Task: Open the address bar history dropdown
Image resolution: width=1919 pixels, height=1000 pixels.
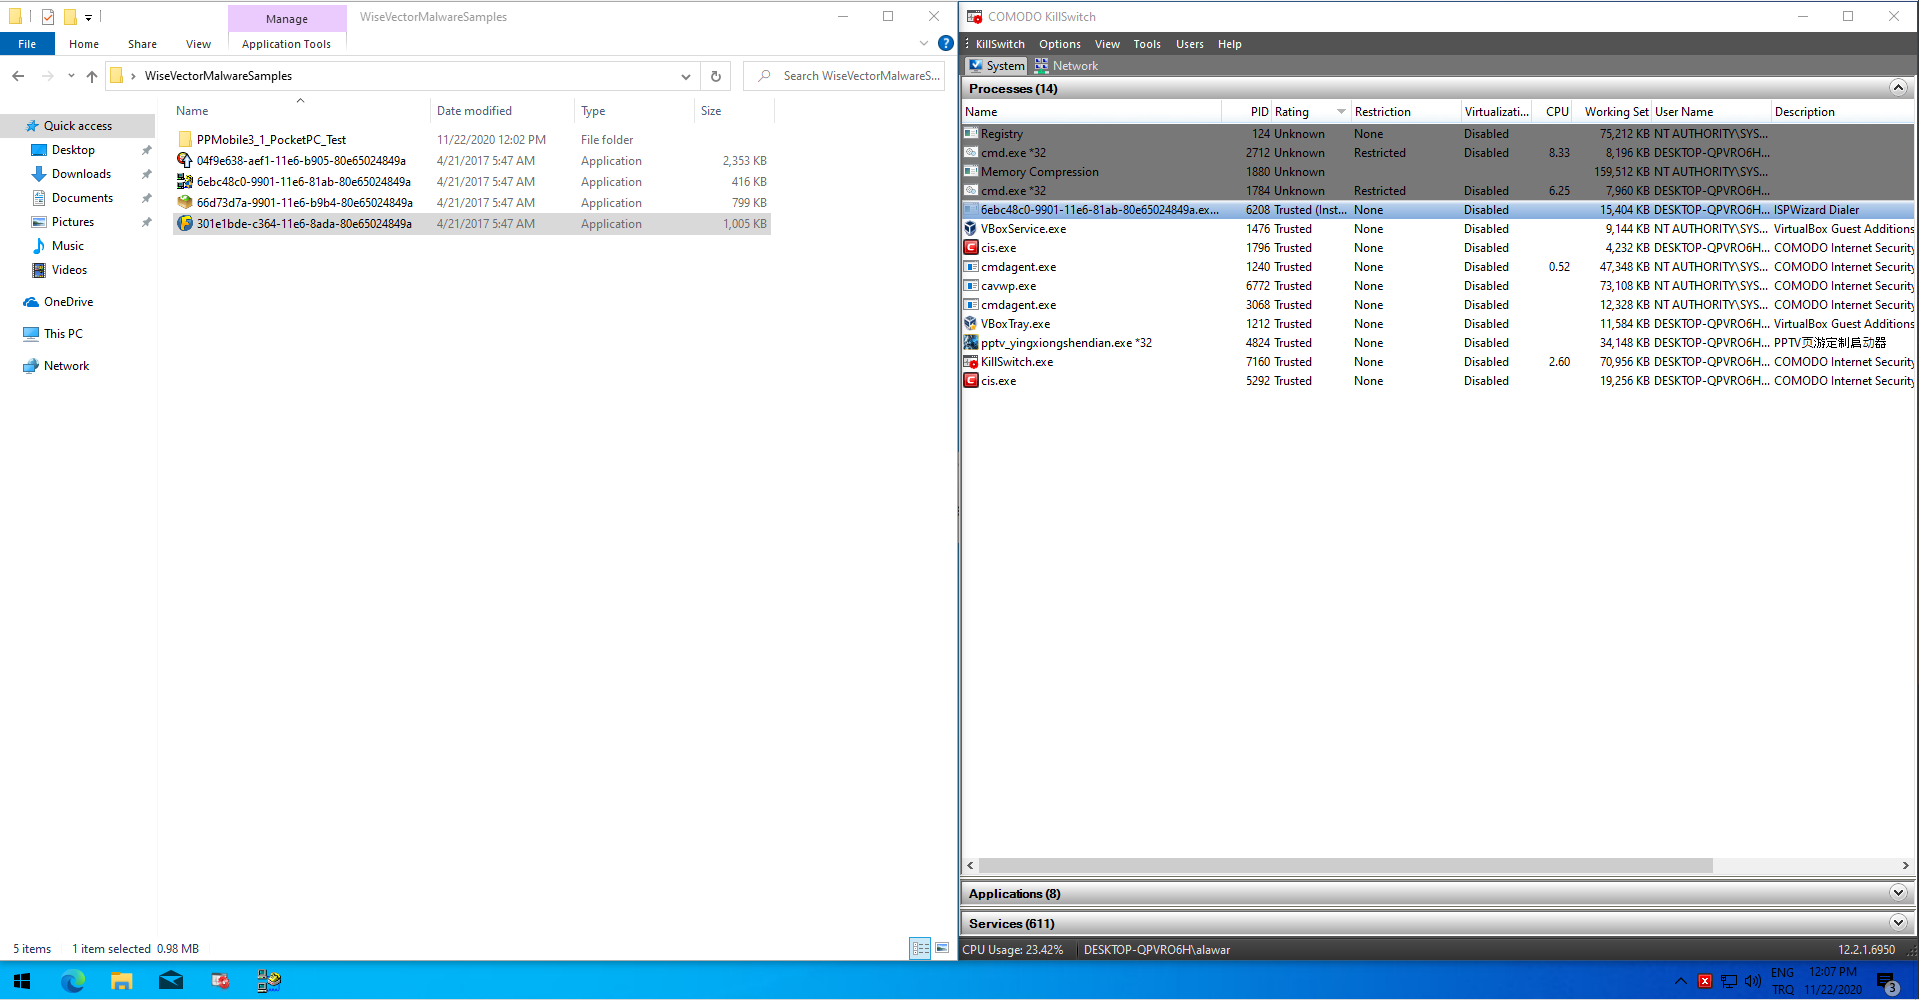Action: (685, 76)
